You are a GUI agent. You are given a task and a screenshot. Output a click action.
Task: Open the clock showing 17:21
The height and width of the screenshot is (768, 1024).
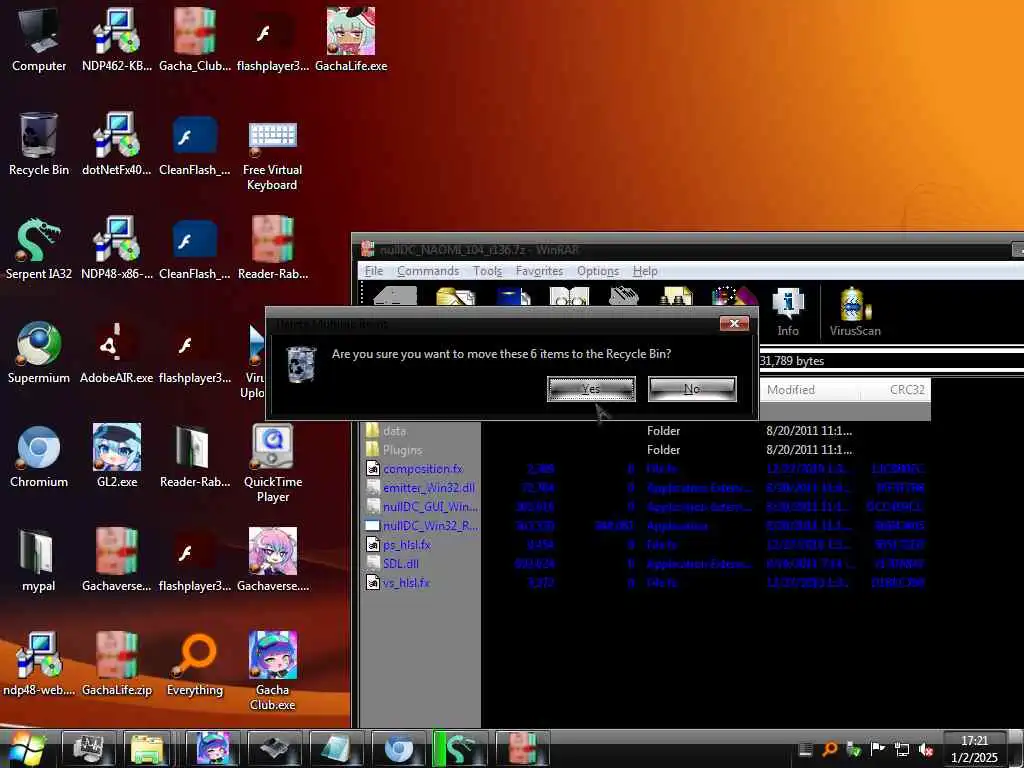974,749
